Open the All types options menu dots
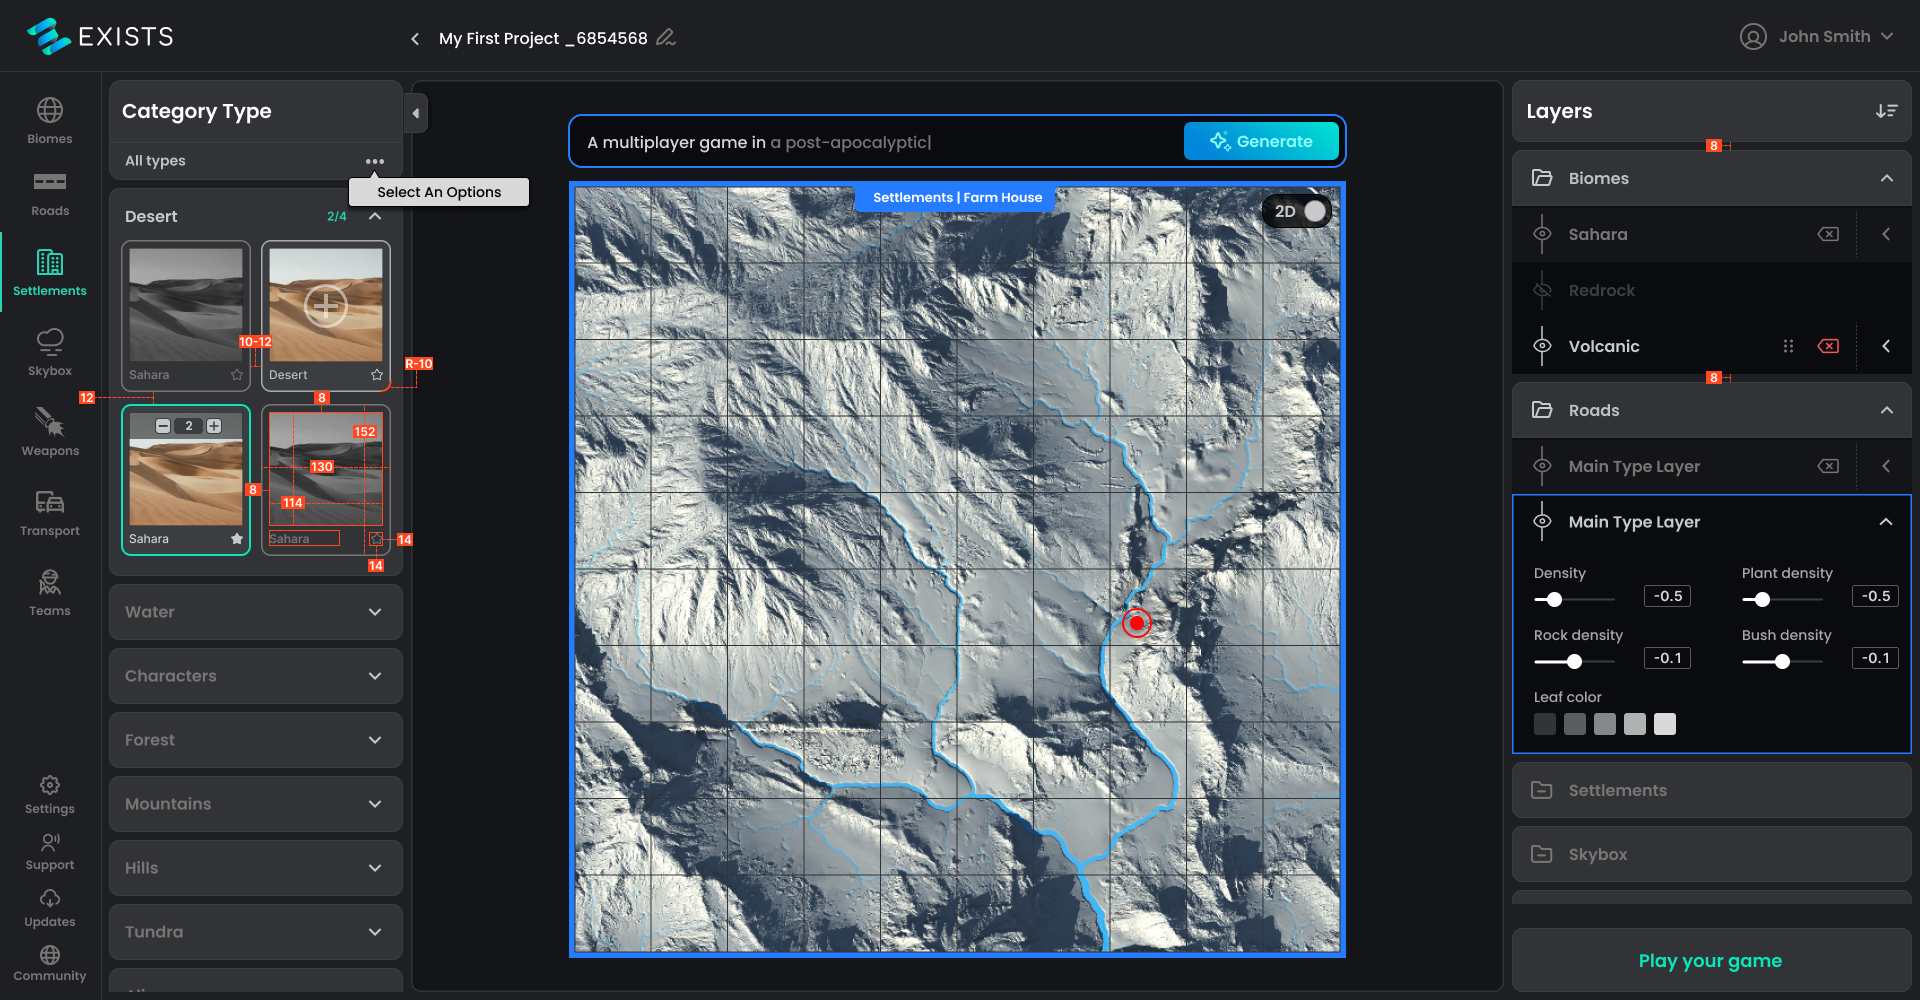1920x1000 pixels. [375, 161]
